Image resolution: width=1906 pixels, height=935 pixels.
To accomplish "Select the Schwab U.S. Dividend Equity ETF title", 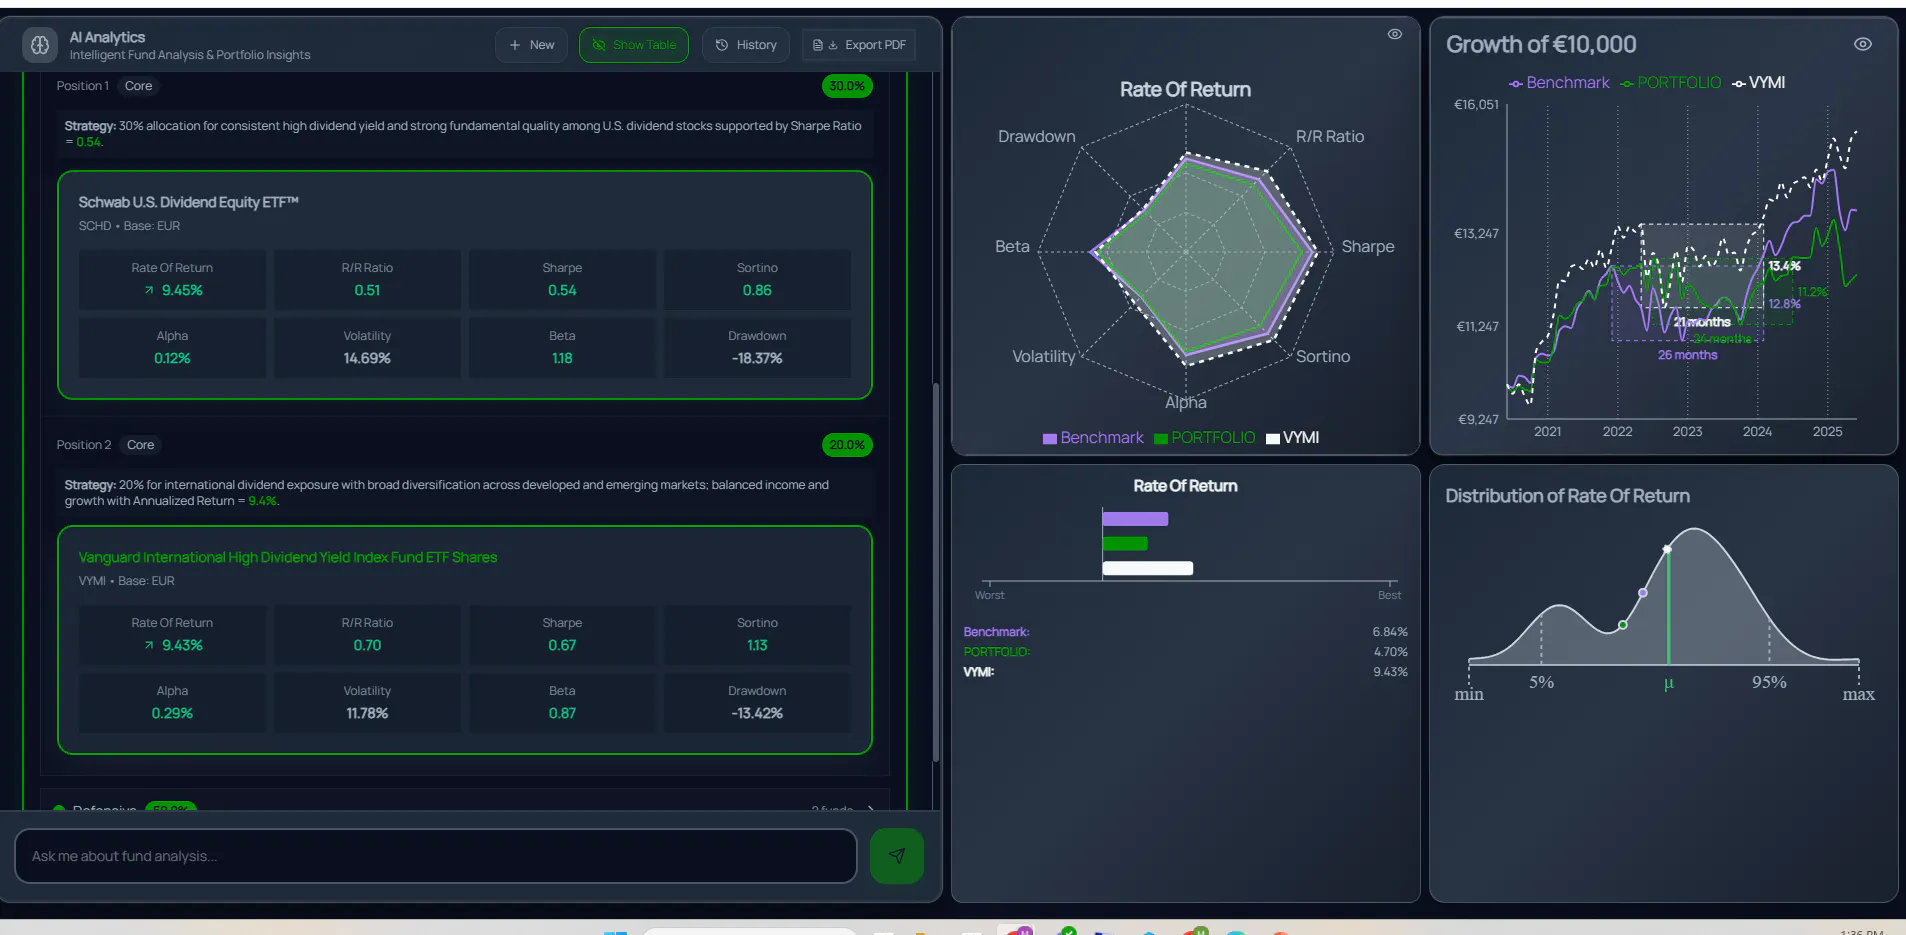I will pos(189,202).
